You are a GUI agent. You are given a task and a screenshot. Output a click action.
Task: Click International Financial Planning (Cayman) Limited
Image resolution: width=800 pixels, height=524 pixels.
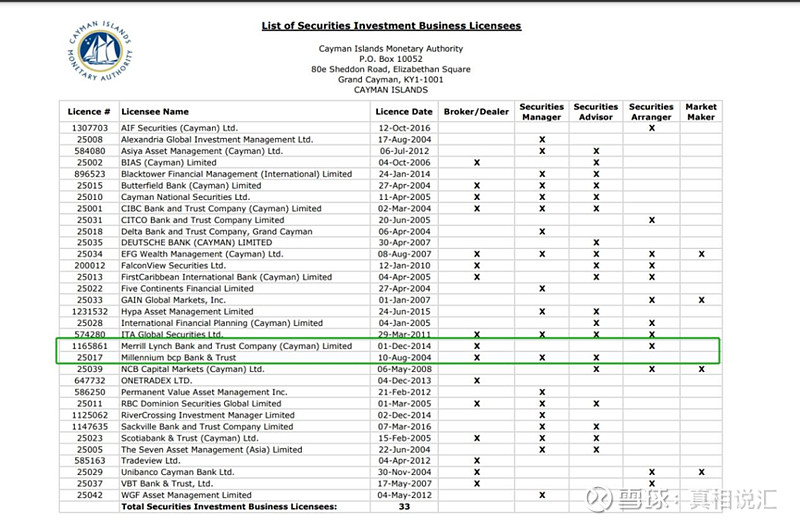pyautogui.click(x=222, y=323)
